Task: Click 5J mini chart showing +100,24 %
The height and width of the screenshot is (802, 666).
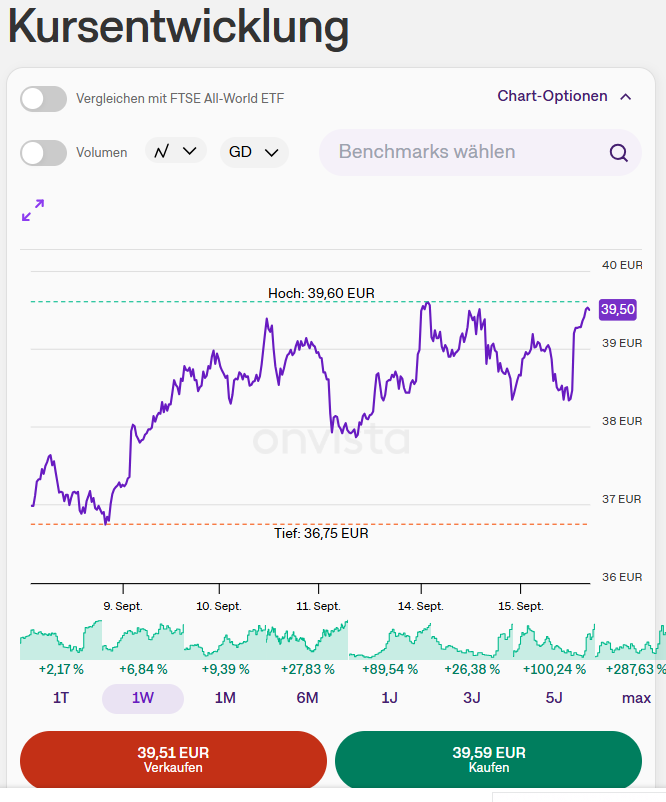Action: (554, 641)
